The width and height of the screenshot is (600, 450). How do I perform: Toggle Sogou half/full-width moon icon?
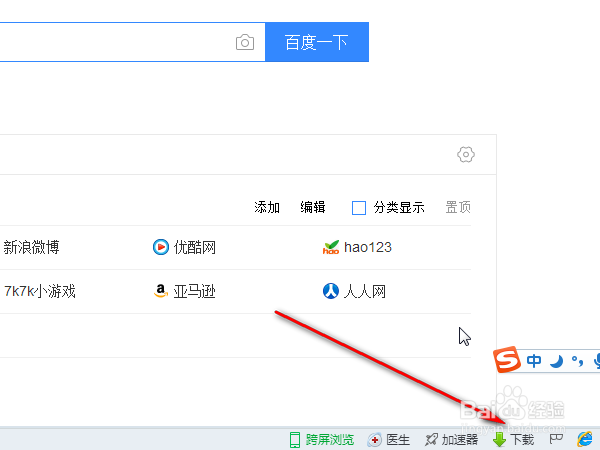pyautogui.click(x=556, y=361)
